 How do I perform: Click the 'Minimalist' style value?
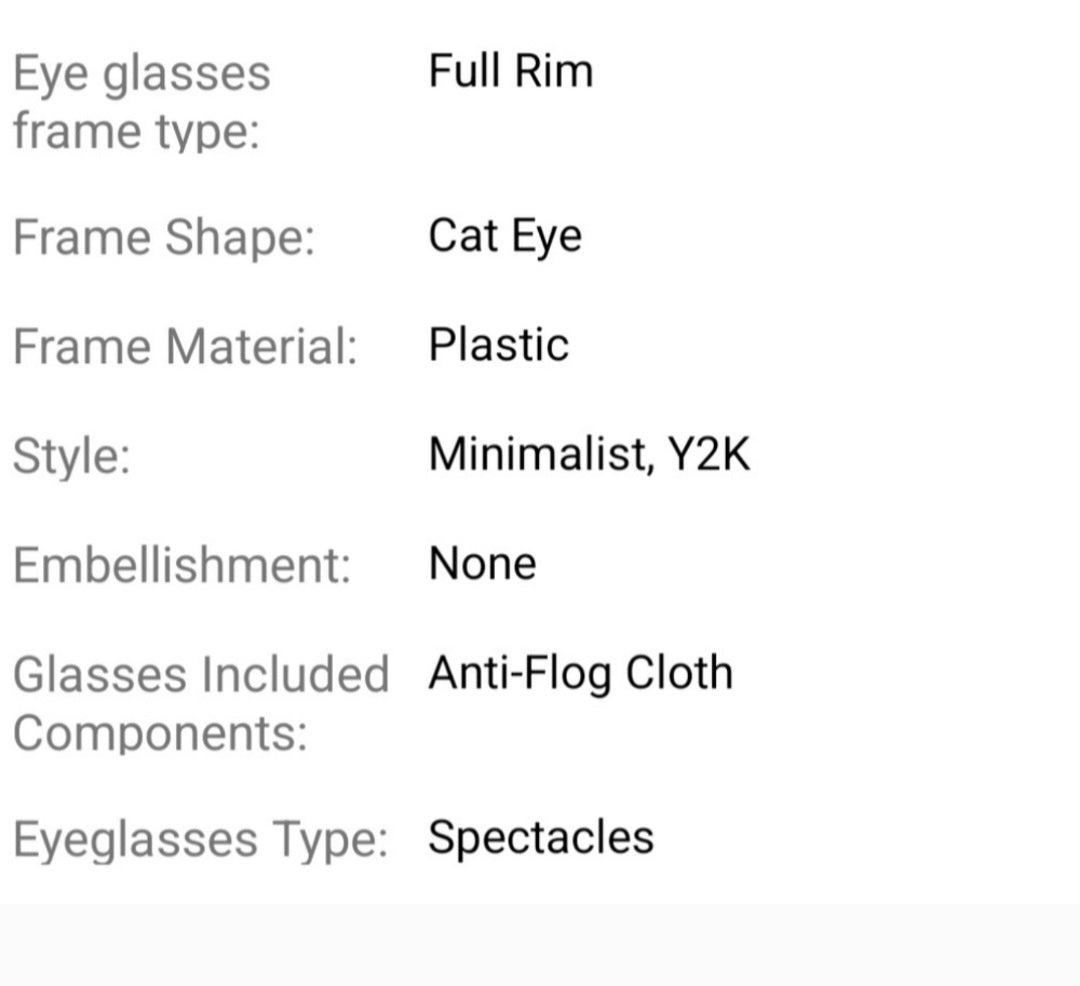coord(537,455)
